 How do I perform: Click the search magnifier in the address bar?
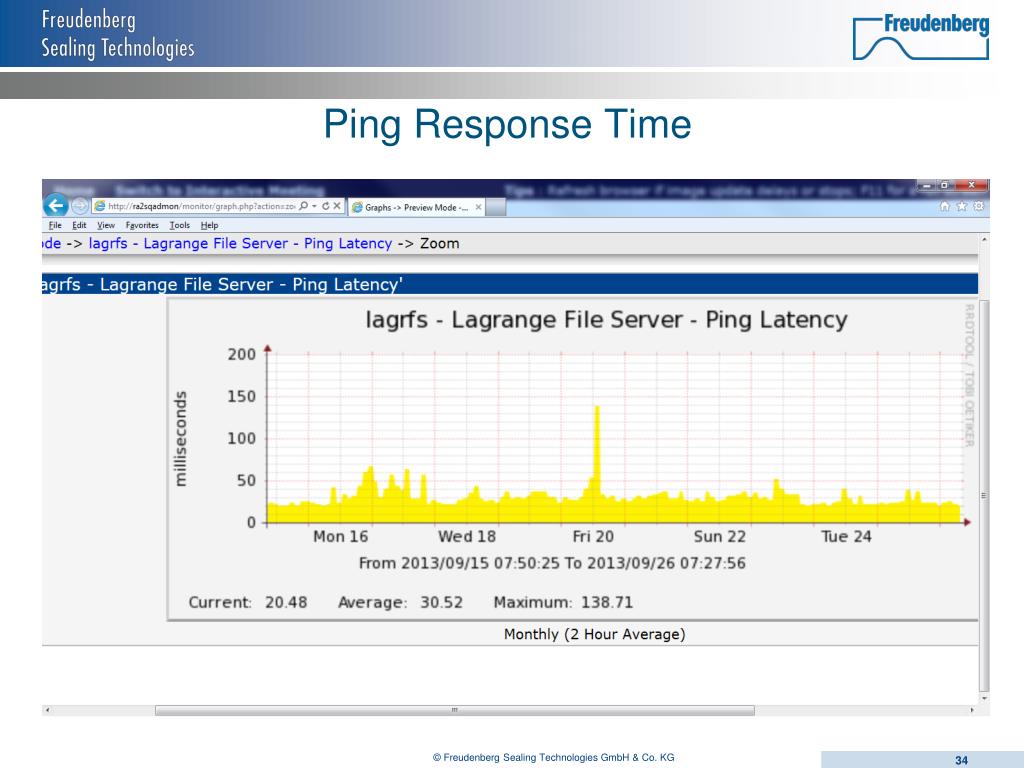click(x=302, y=205)
